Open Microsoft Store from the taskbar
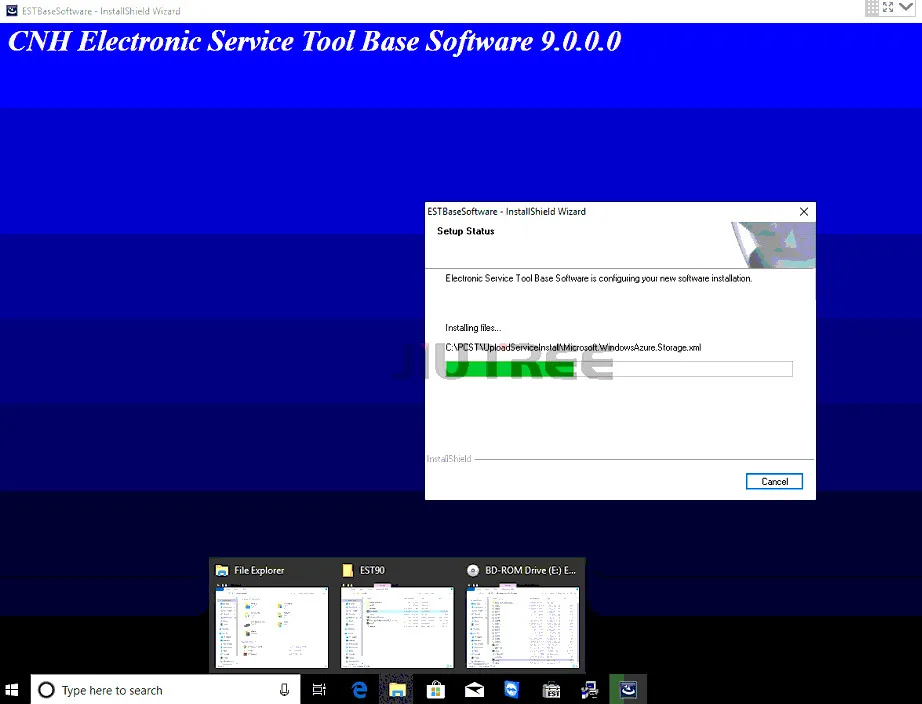This screenshot has height=704, width=922. (x=436, y=689)
